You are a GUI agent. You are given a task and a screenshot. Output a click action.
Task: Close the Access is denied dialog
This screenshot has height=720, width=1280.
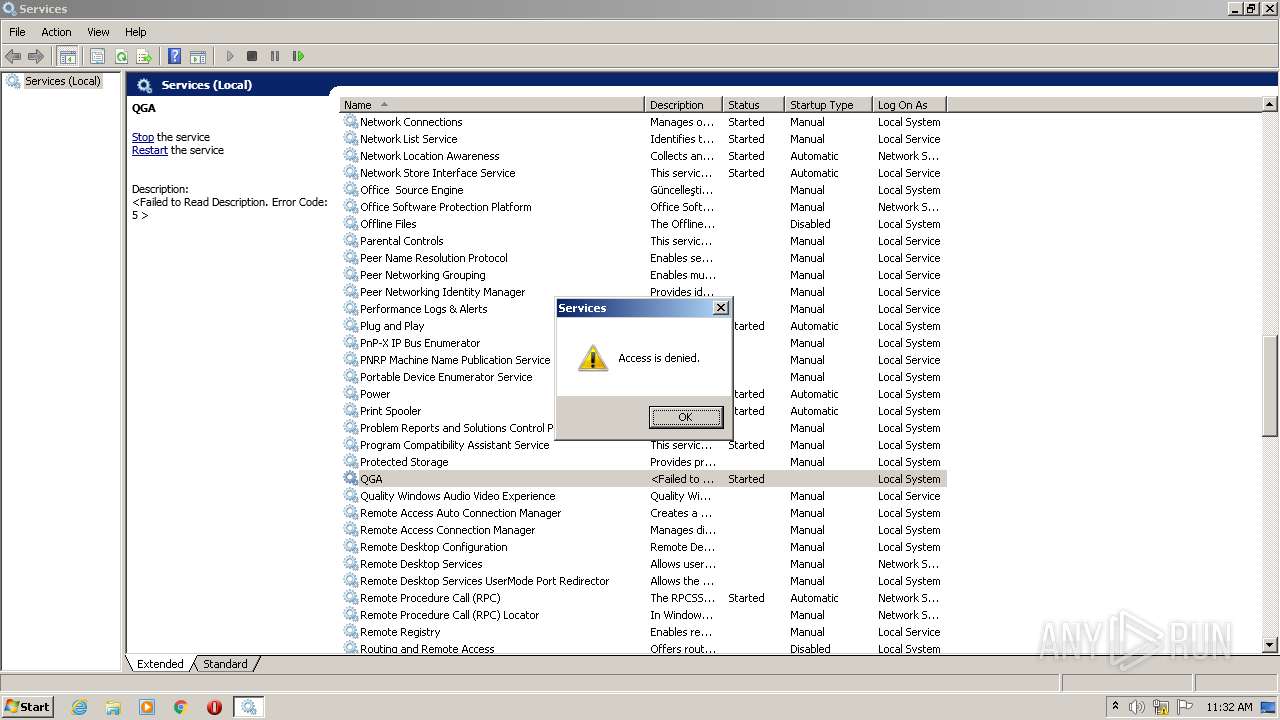click(720, 308)
